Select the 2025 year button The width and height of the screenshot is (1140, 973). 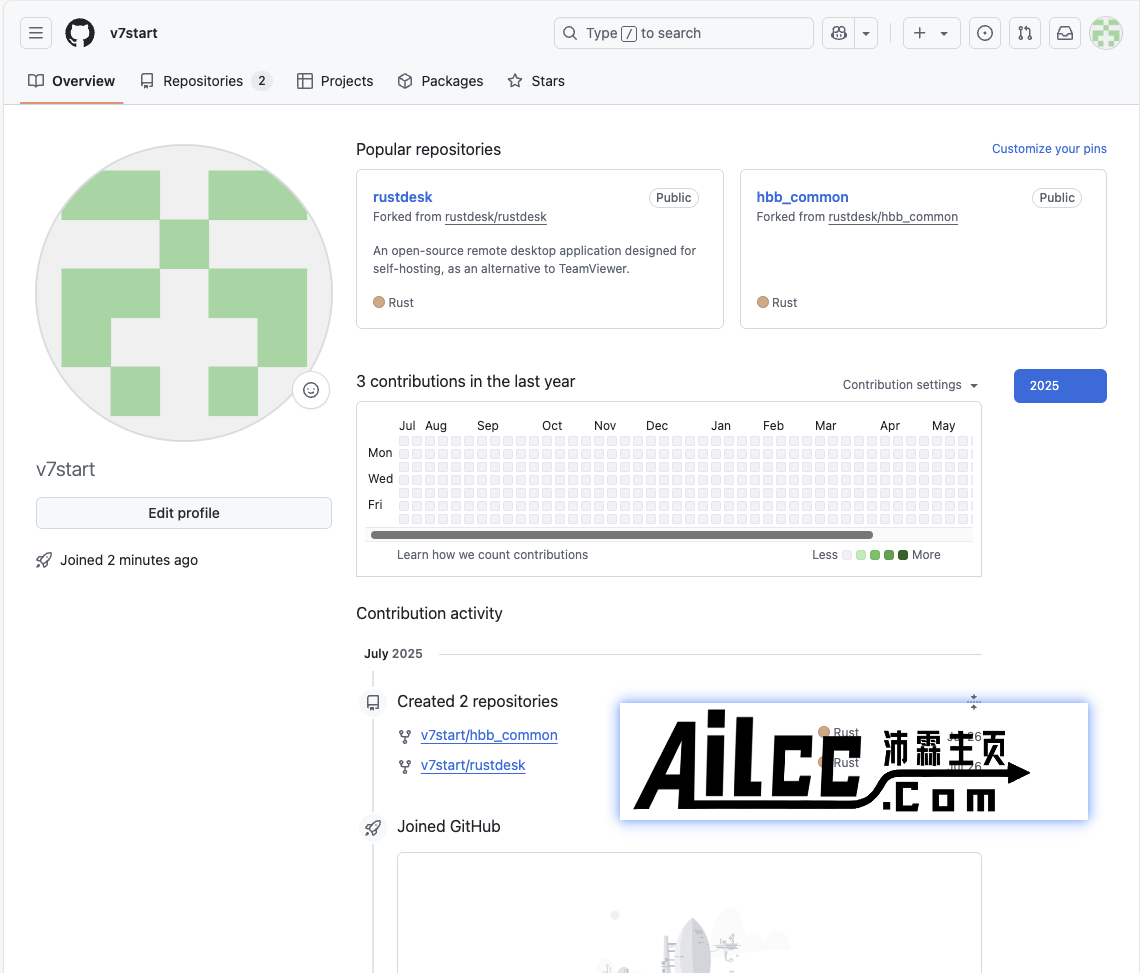coord(1060,385)
